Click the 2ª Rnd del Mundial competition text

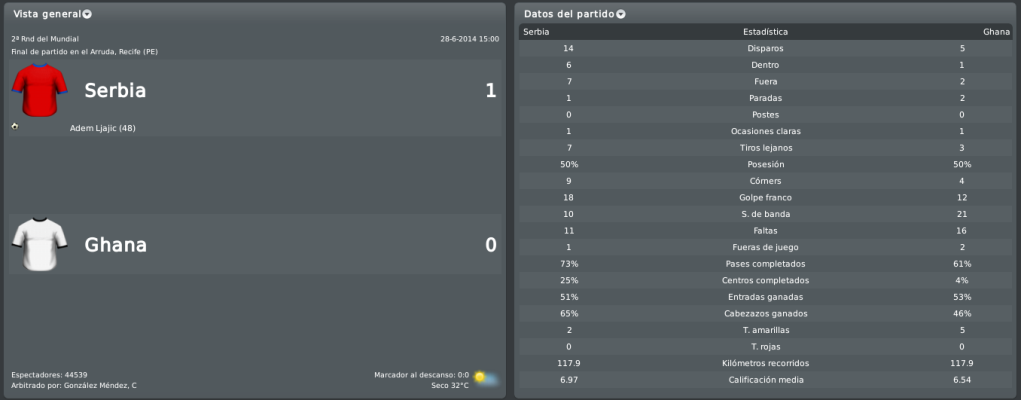click(45, 39)
